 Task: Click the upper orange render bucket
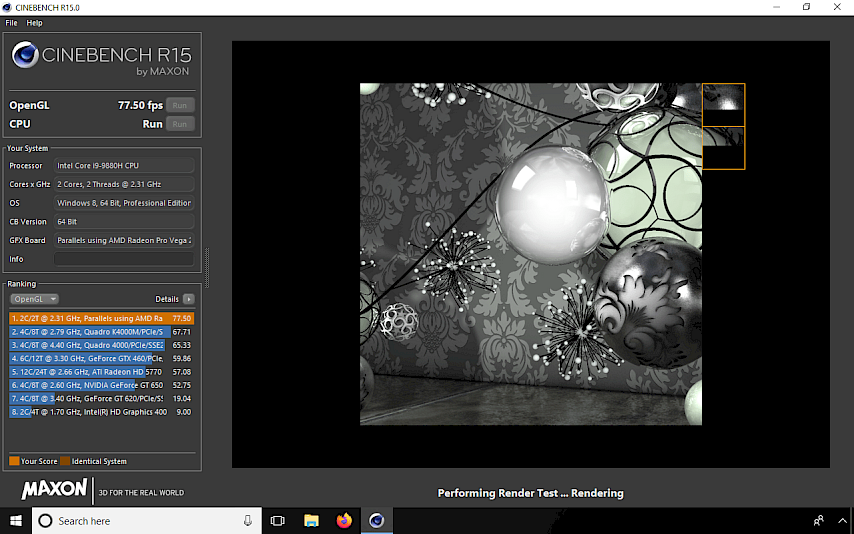click(723, 105)
